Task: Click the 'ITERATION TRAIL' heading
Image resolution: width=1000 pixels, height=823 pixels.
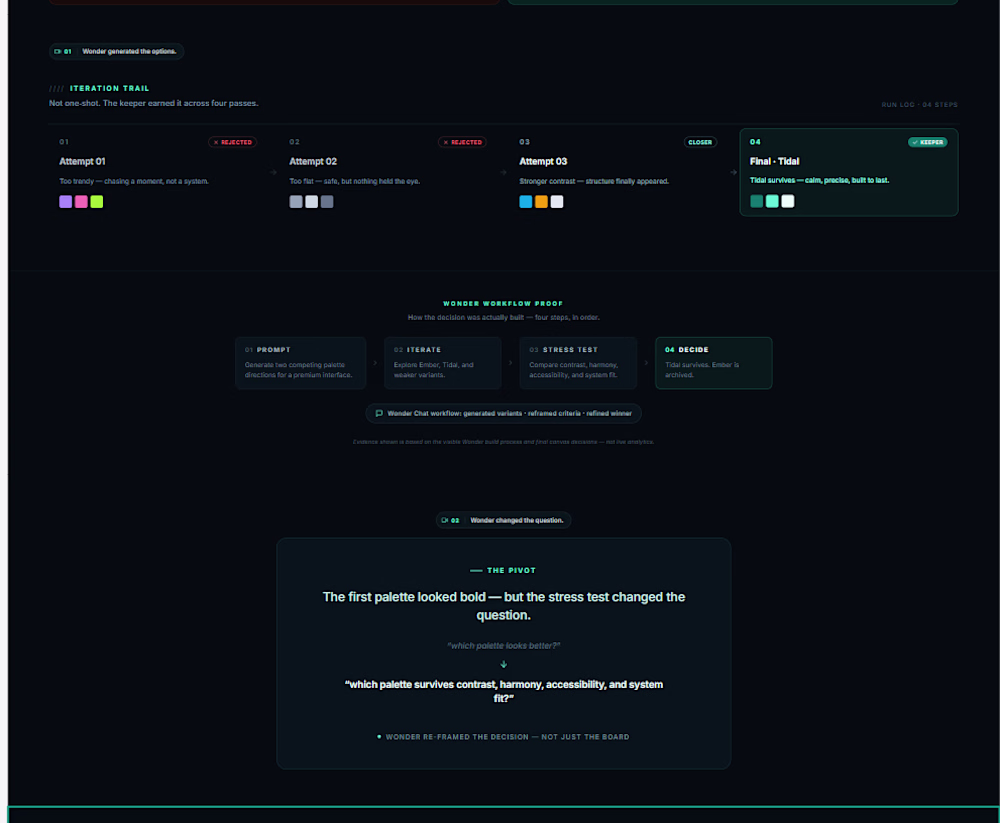Action: click(109, 89)
